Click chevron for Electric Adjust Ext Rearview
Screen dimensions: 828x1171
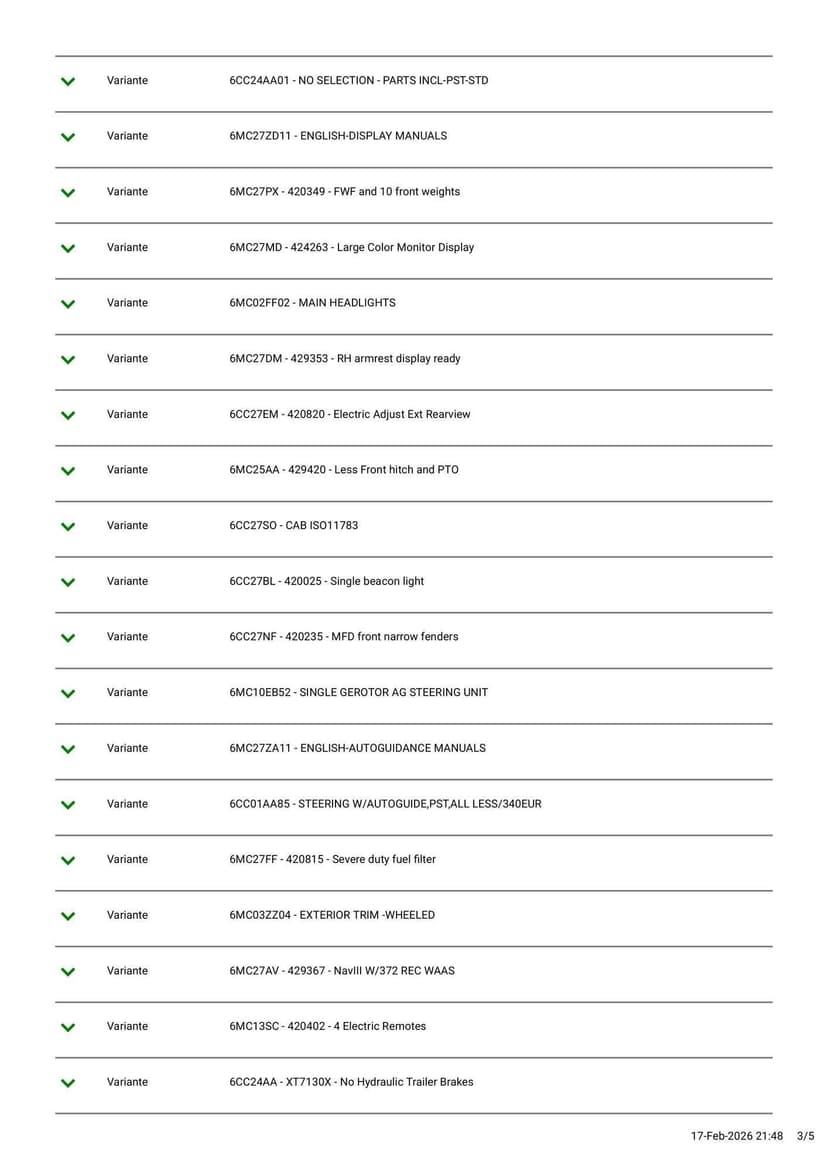click(67, 415)
